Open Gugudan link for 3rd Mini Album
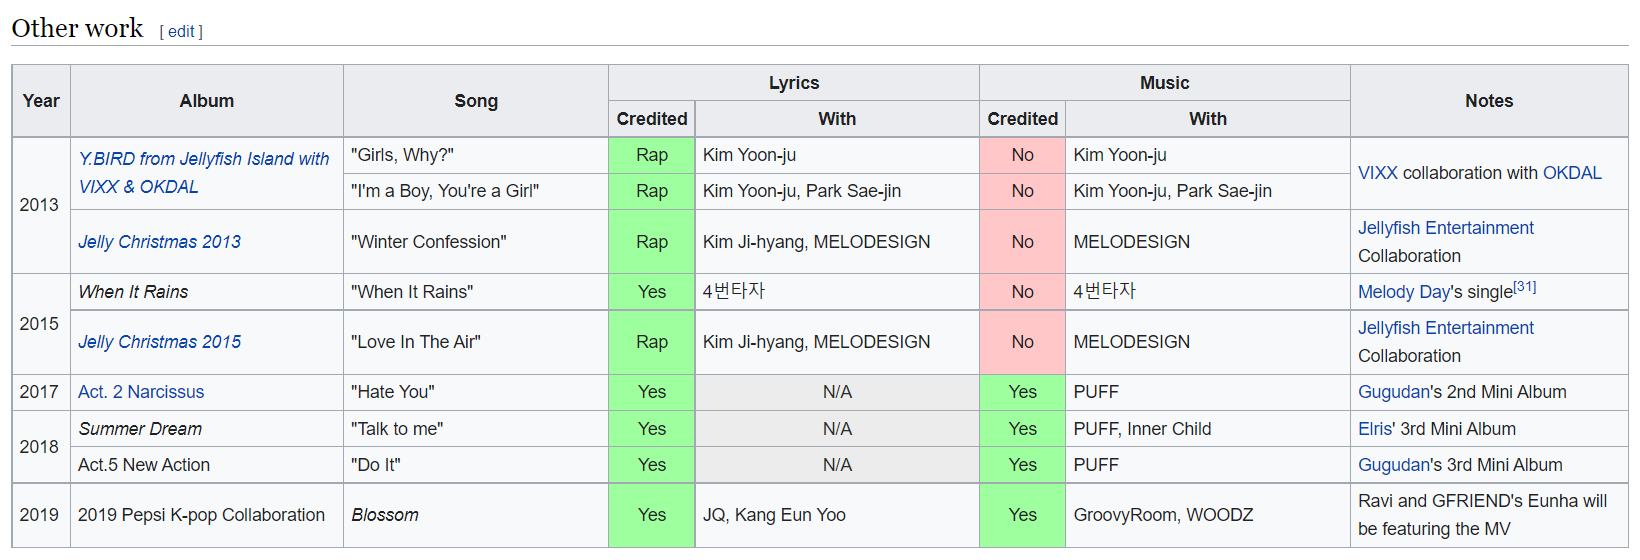This screenshot has width=1640, height=560. point(1394,465)
